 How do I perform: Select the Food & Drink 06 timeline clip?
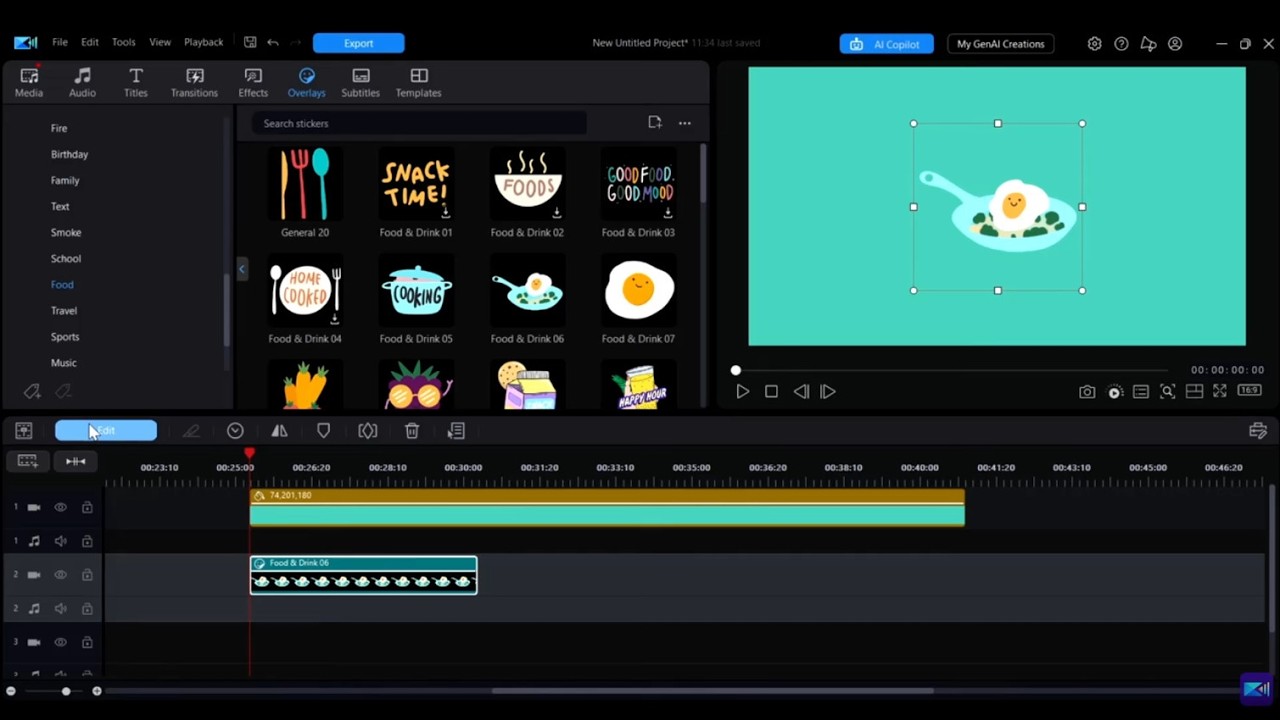click(363, 575)
